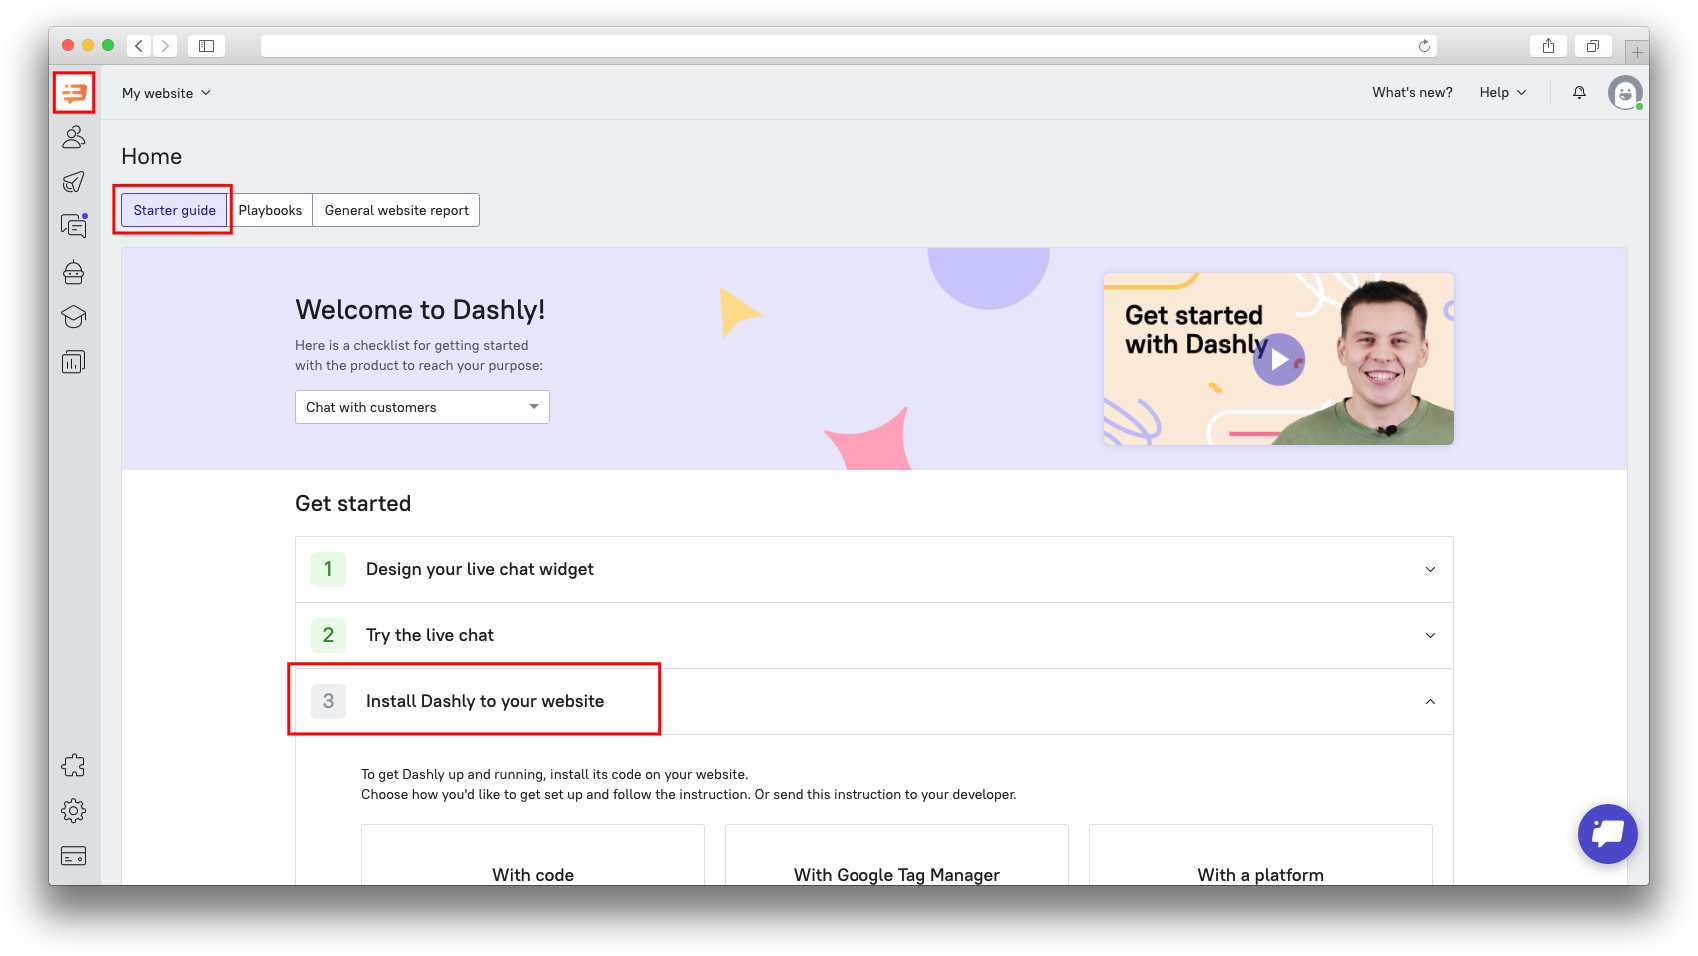This screenshot has height=956, width=1698.
Task: Reload the page using refresh icon
Action: (x=1424, y=46)
